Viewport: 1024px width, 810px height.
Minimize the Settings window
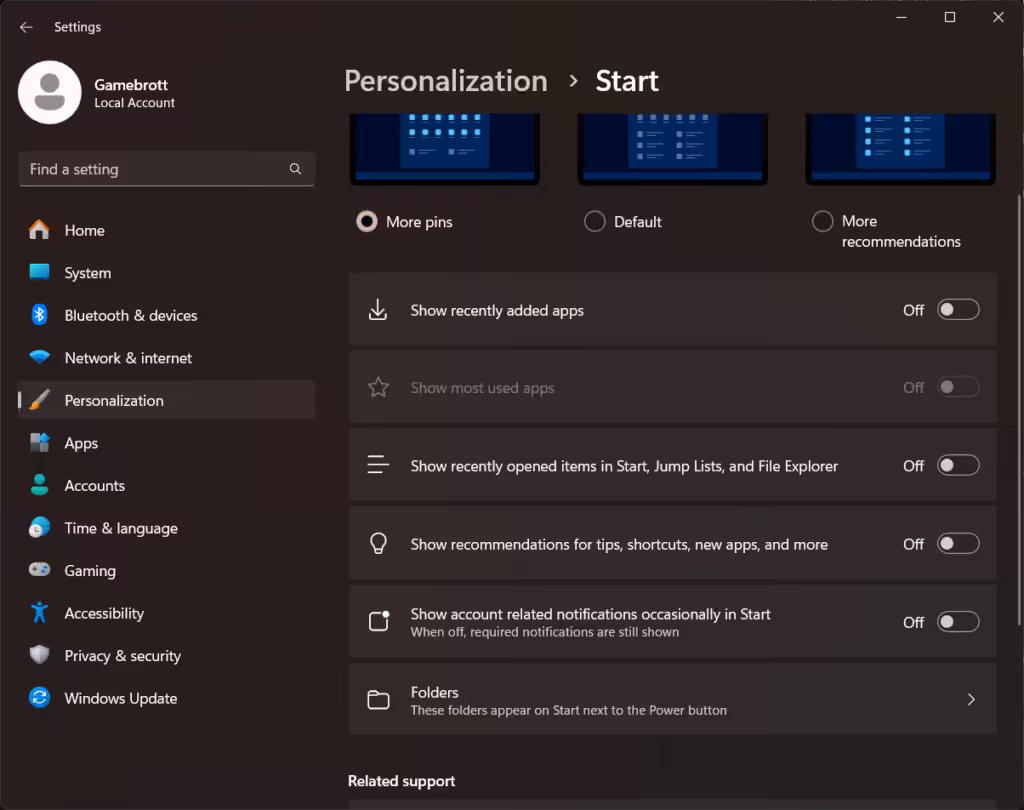[902, 17]
